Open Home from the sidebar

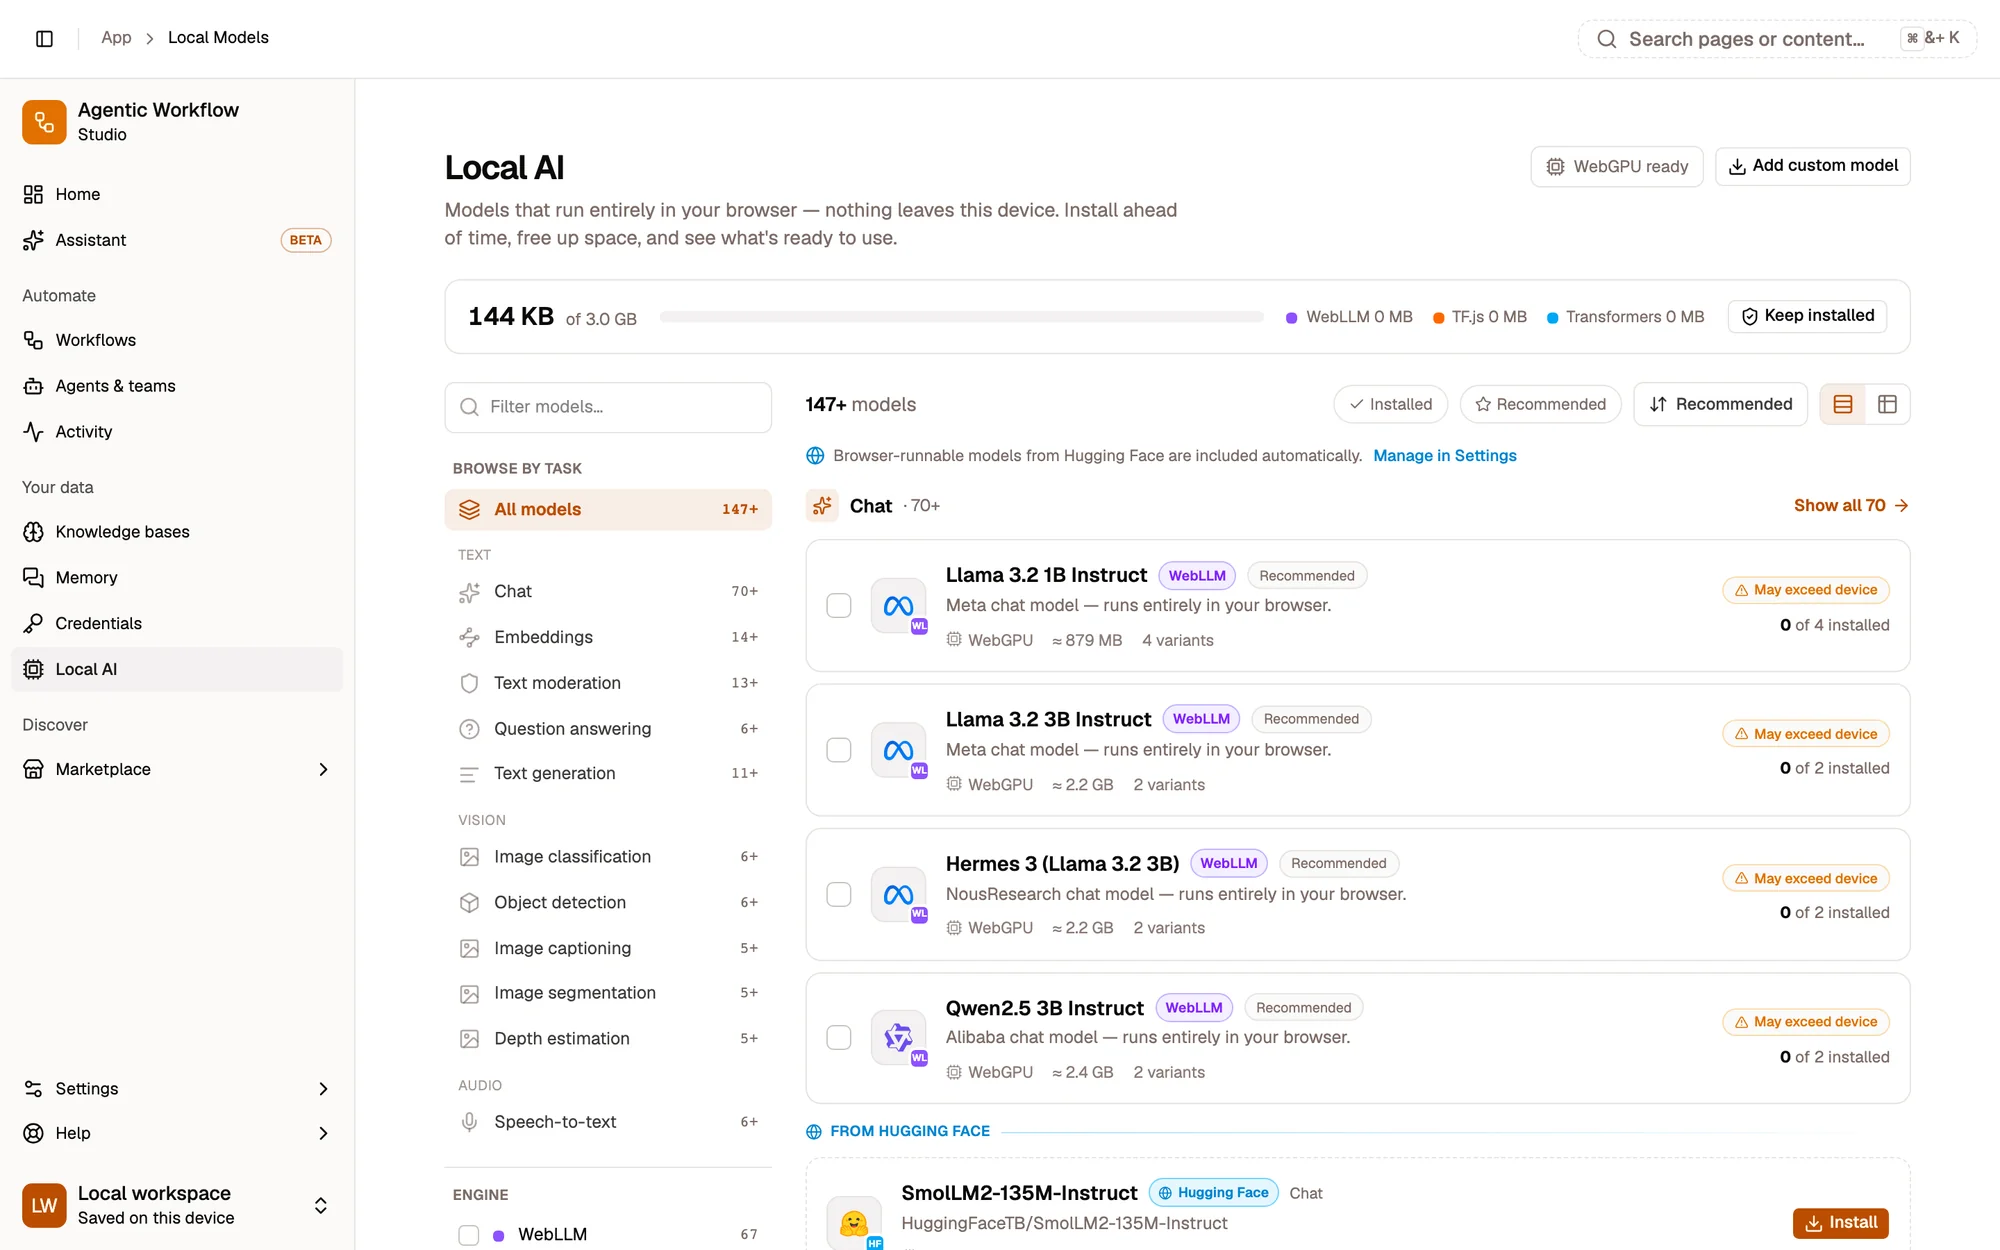pos(177,194)
